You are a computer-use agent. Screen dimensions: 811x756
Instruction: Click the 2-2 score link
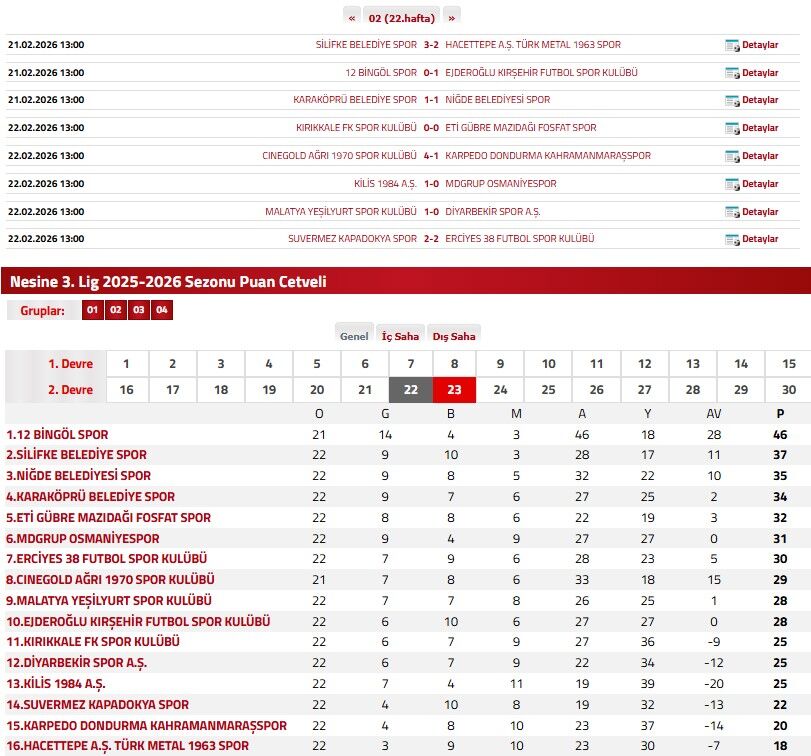431,238
